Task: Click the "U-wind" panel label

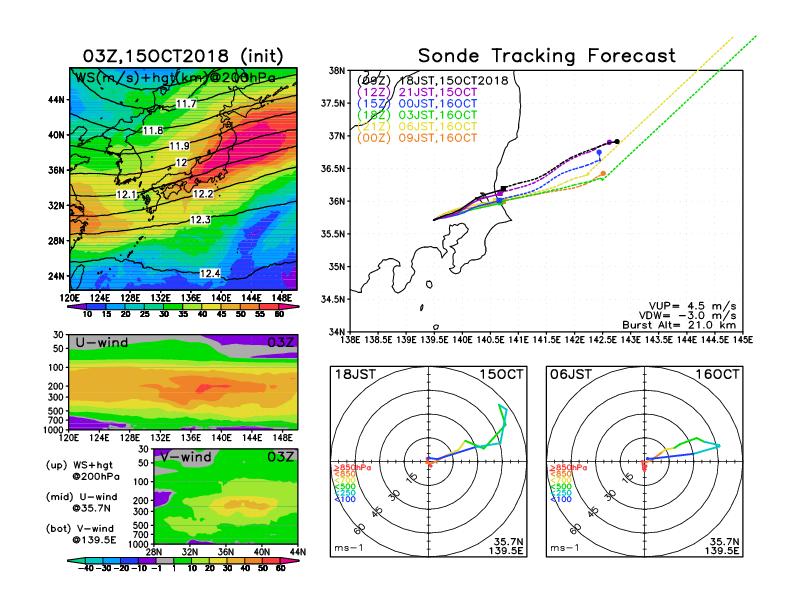Action: tap(102, 342)
